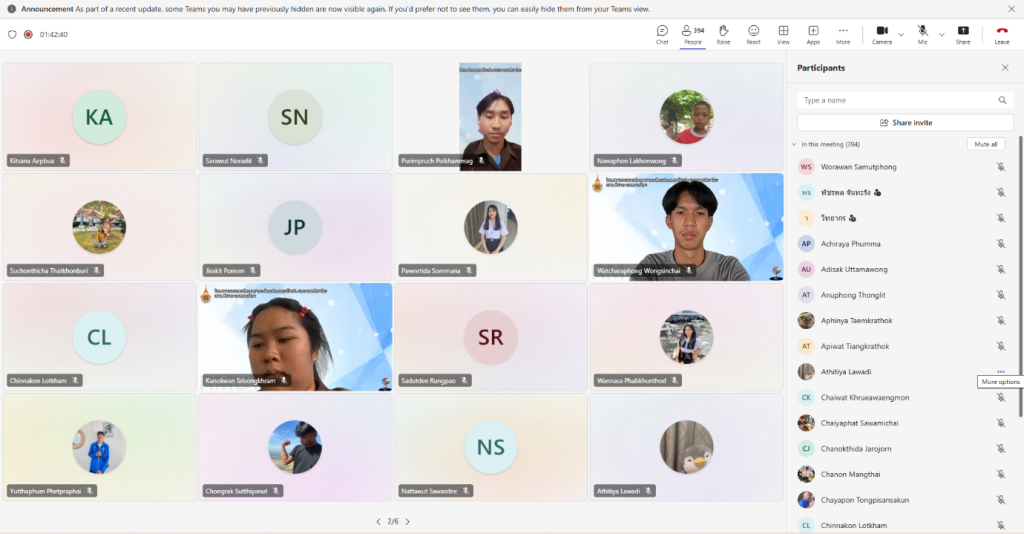Open the React emoji menu
The width and height of the screenshot is (1024, 534).
[x=753, y=34]
